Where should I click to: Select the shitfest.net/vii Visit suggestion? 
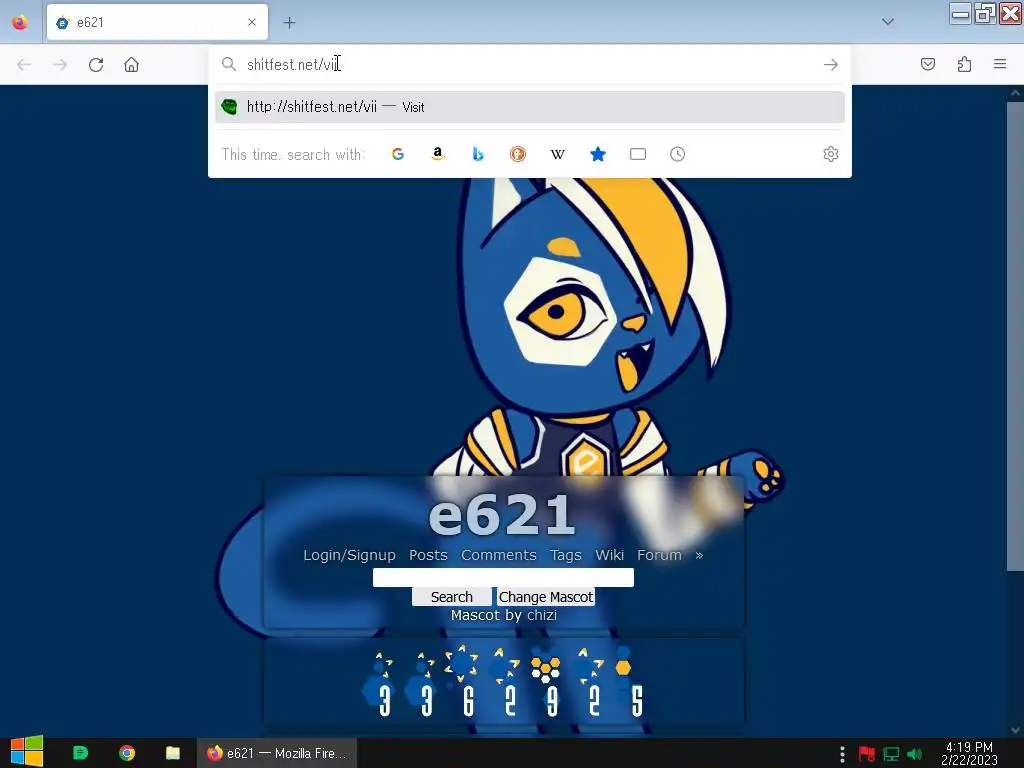click(x=530, y=107)
